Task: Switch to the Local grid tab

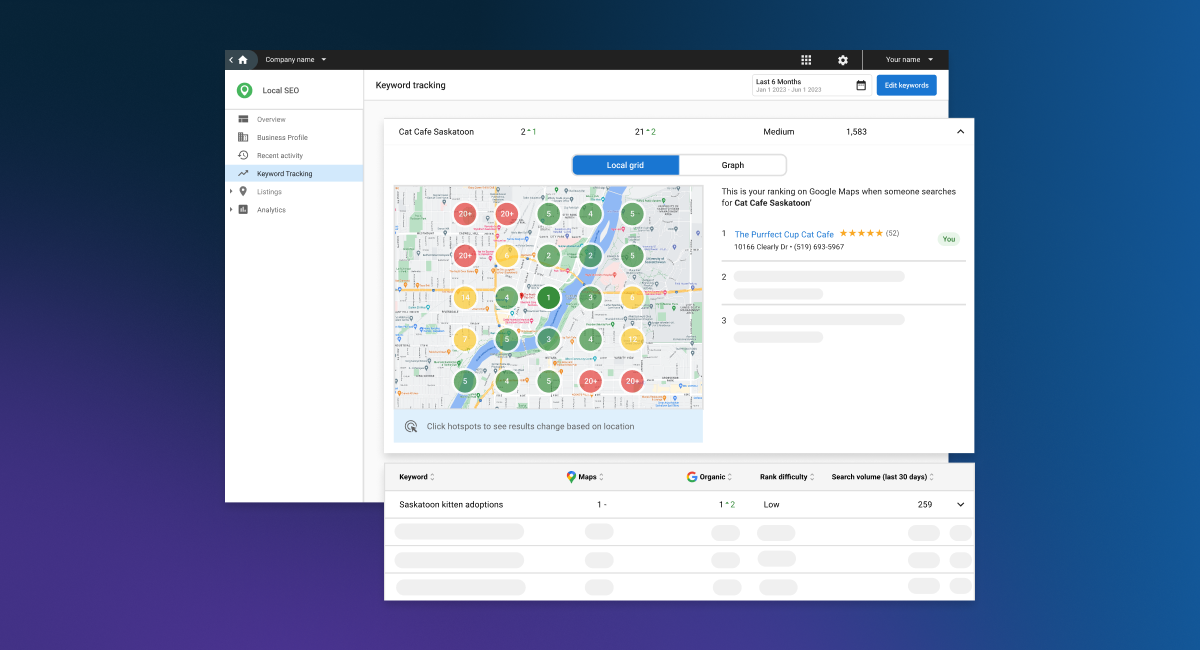Action: point(625,165)
